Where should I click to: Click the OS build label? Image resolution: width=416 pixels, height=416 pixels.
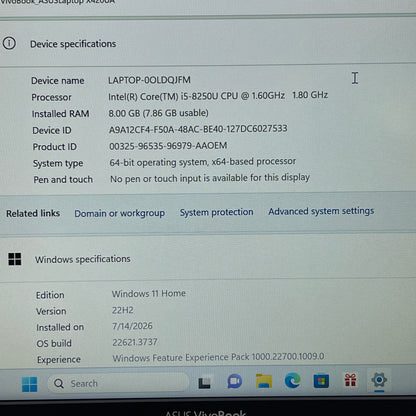point(54,343)
